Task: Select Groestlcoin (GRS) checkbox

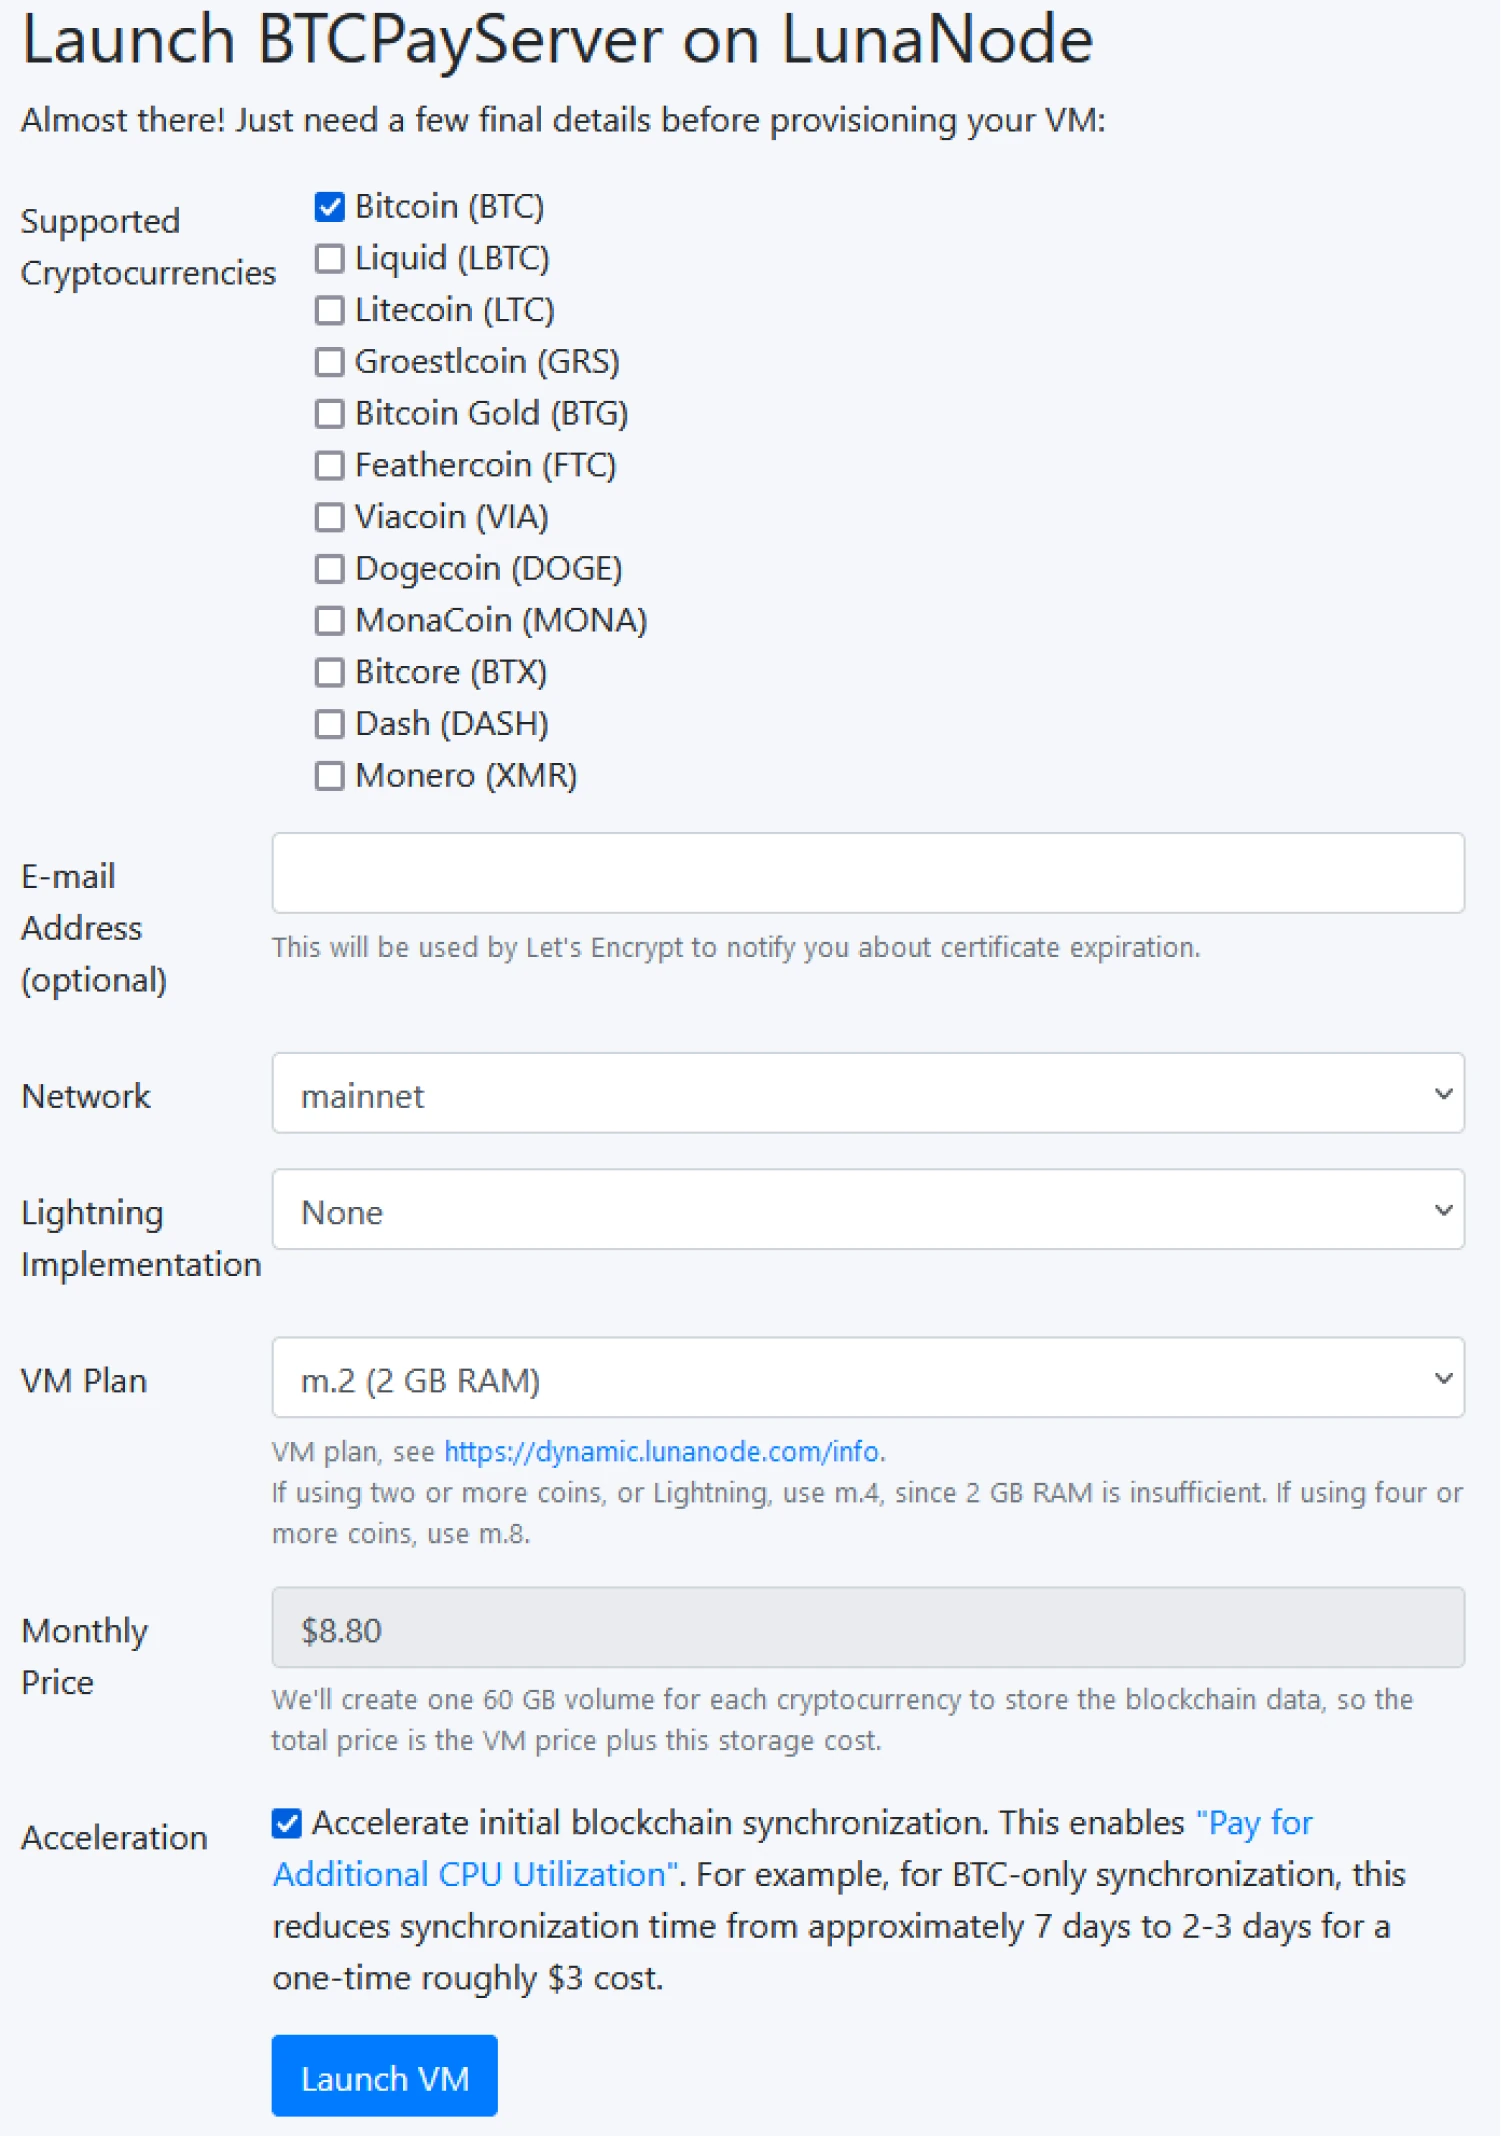Action: point(329,362)
